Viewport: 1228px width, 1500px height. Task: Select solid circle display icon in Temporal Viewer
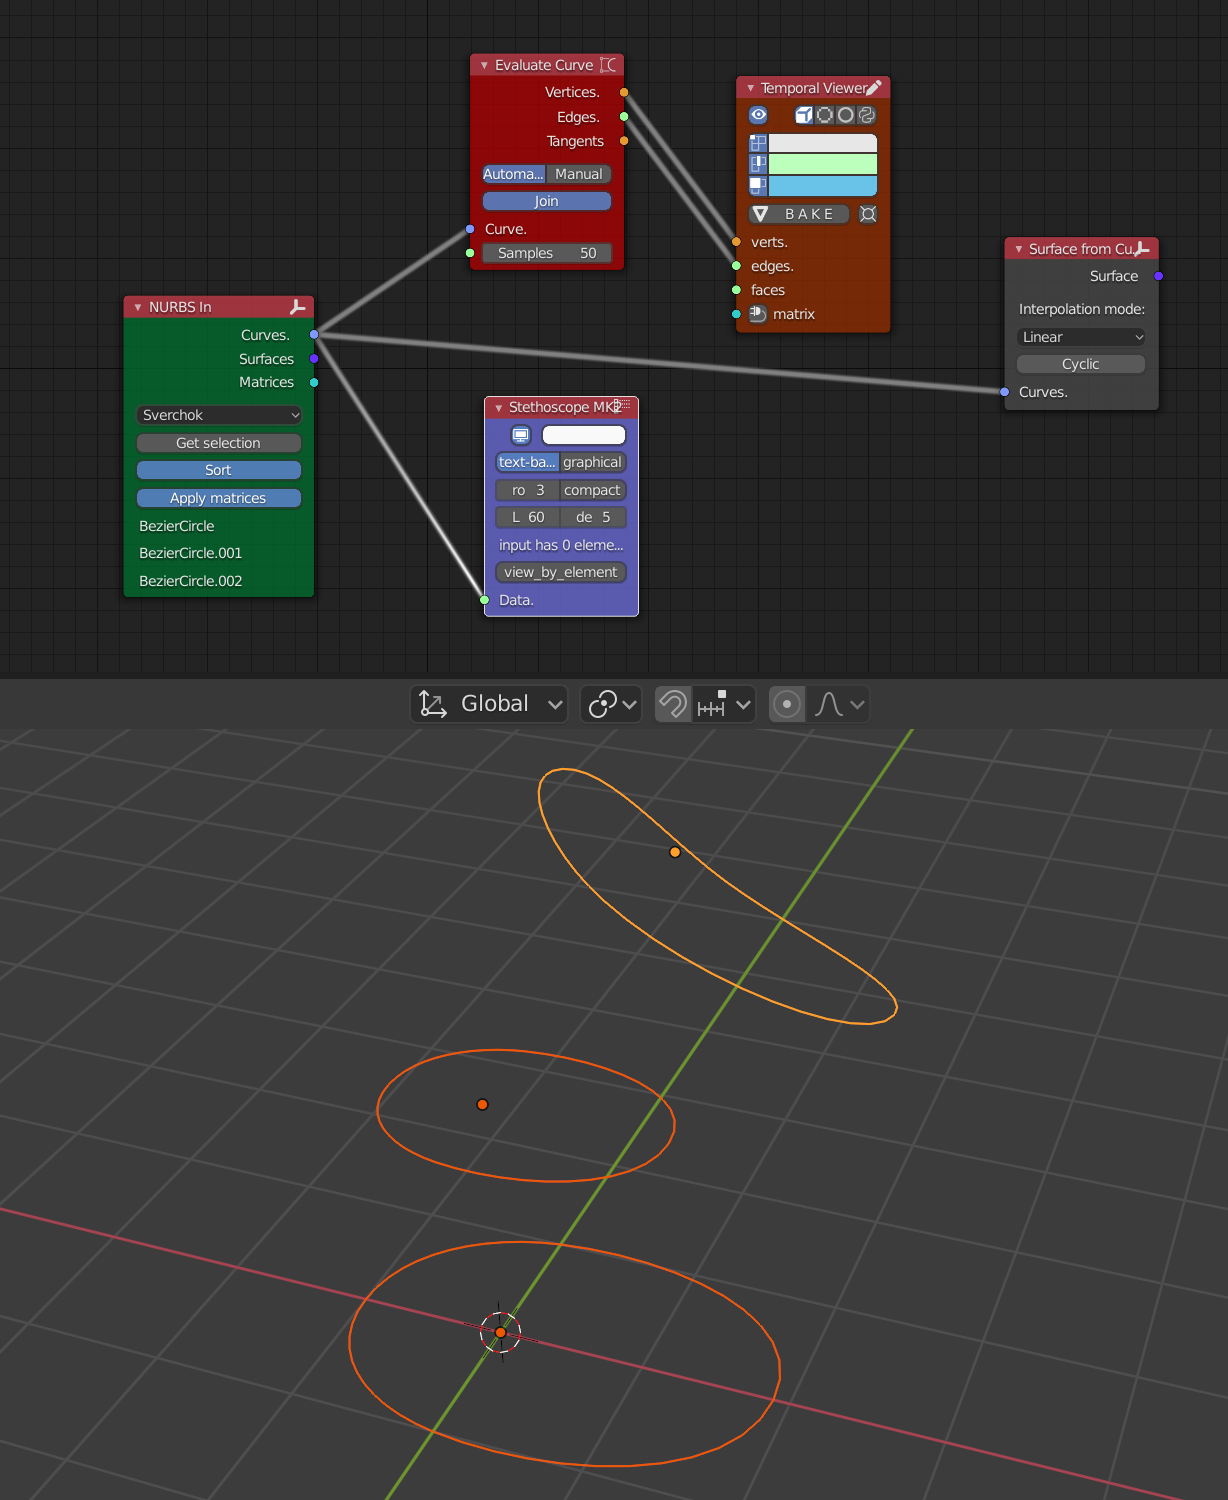[846, 115]
